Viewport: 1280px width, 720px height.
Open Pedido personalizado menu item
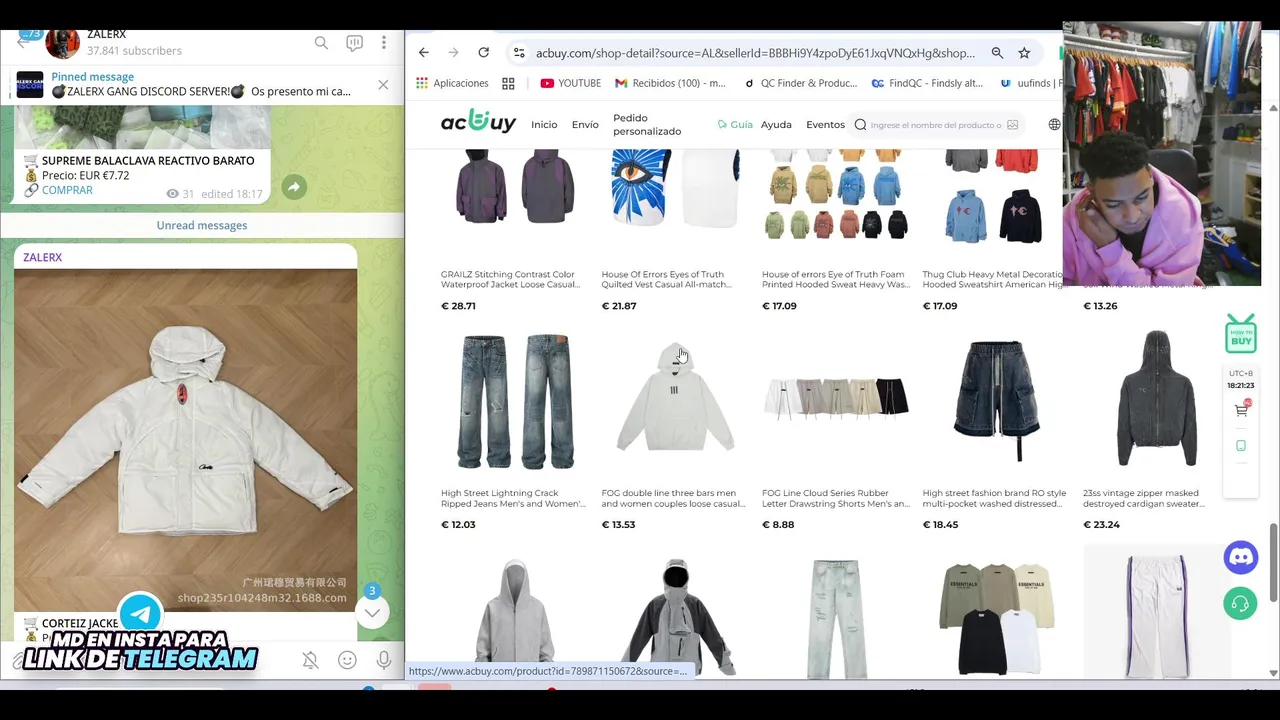coord(647,125)
